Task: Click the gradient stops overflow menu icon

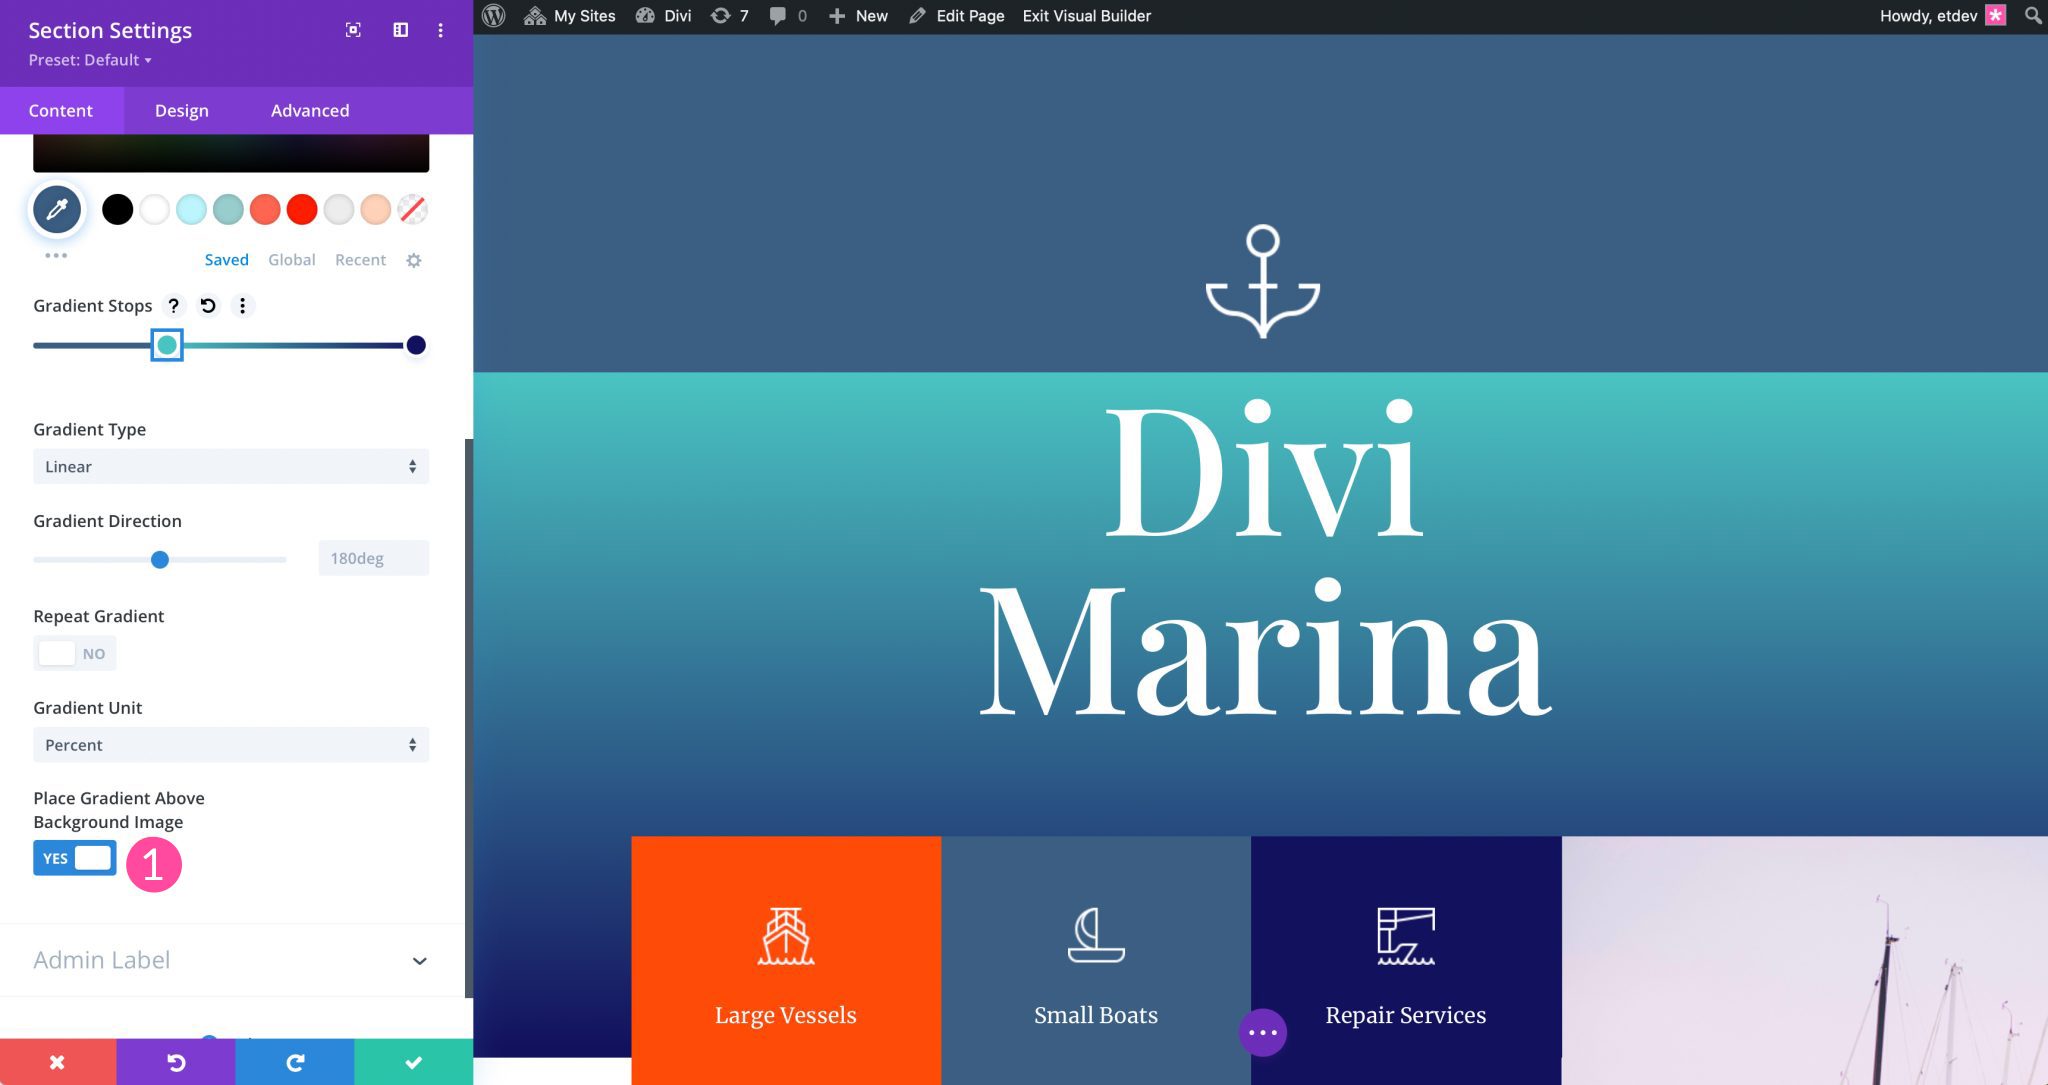Action: click(x=241, y=305)
